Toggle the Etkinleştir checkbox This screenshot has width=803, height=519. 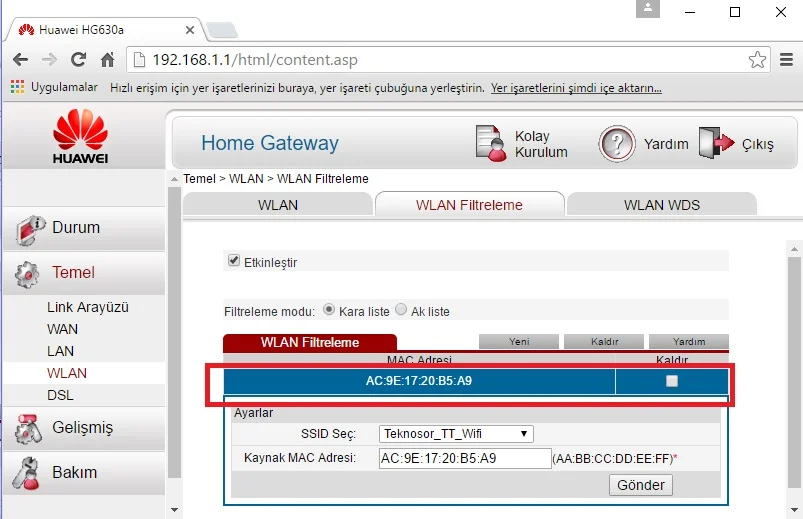pos(234,262)
